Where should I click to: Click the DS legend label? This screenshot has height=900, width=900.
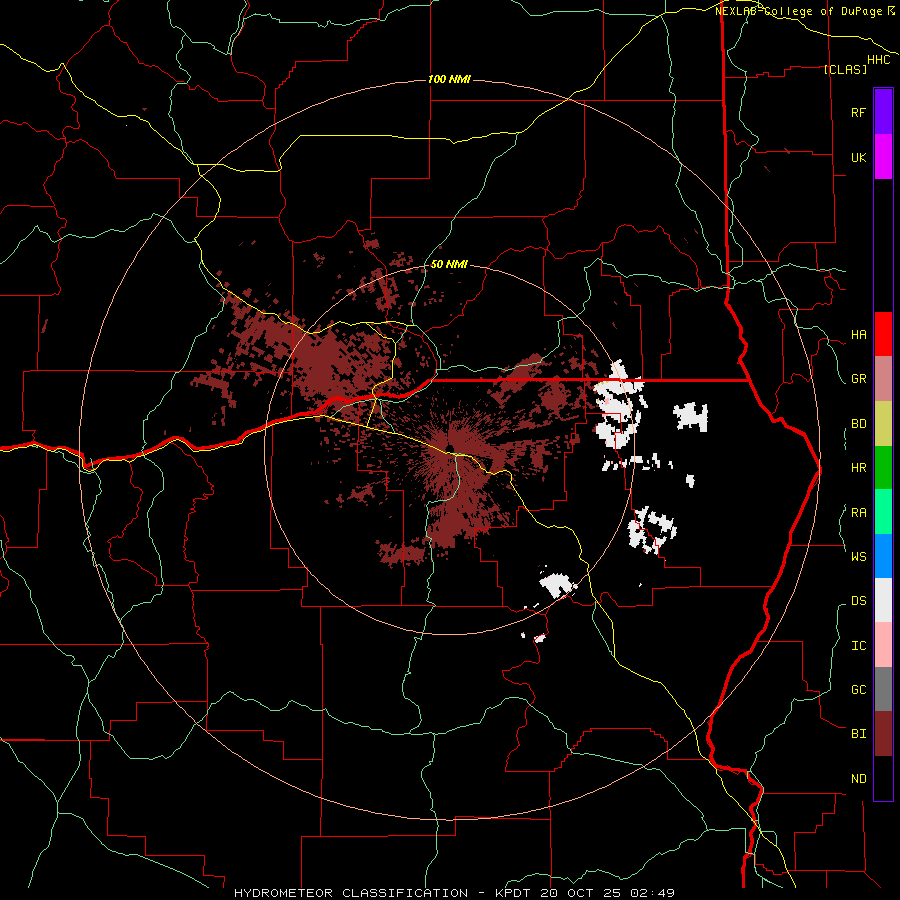pos(858,601)
